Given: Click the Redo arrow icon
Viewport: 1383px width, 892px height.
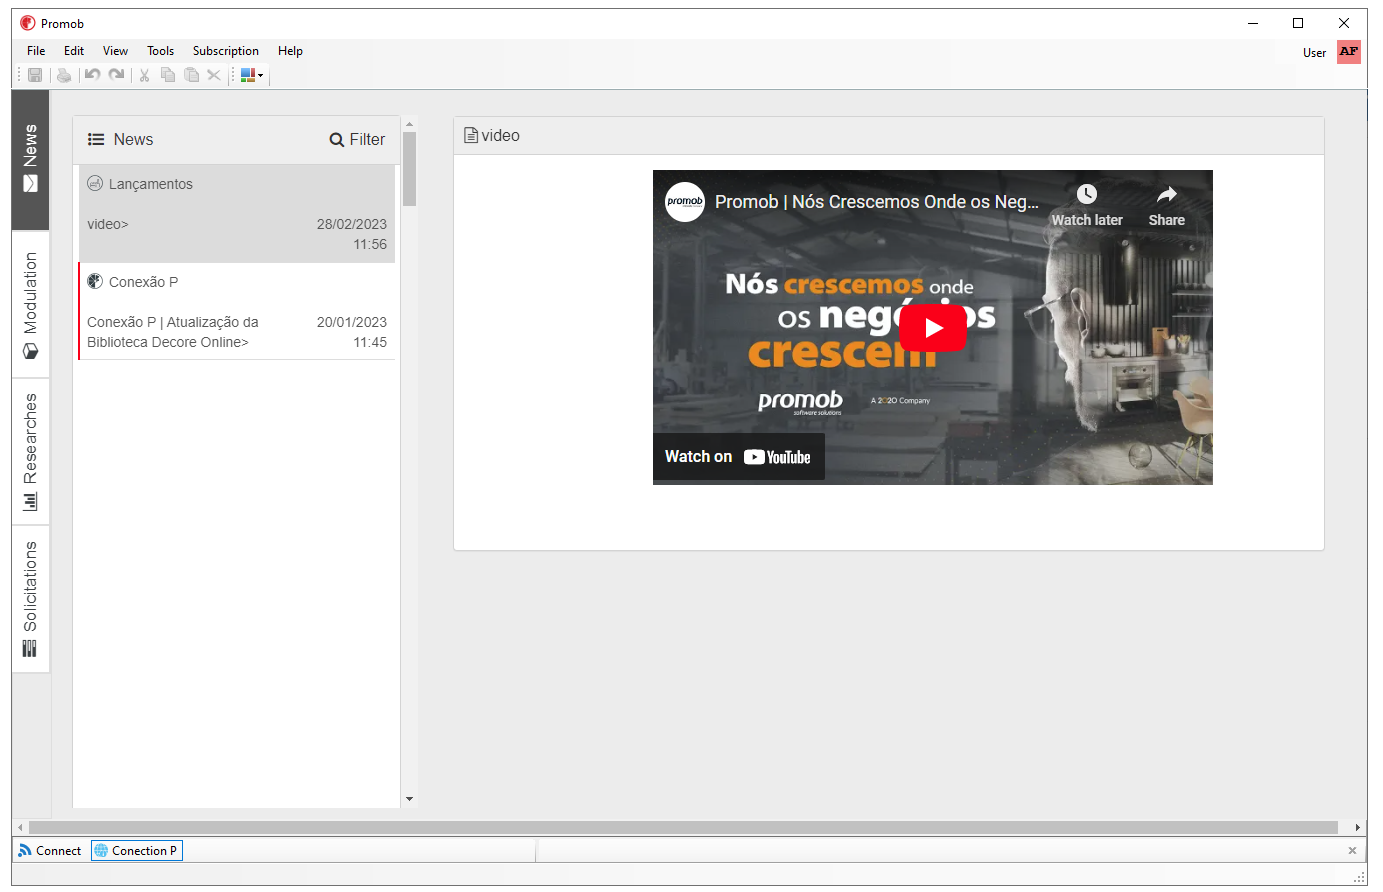Looking at the screenshot, I should (117, 75).
